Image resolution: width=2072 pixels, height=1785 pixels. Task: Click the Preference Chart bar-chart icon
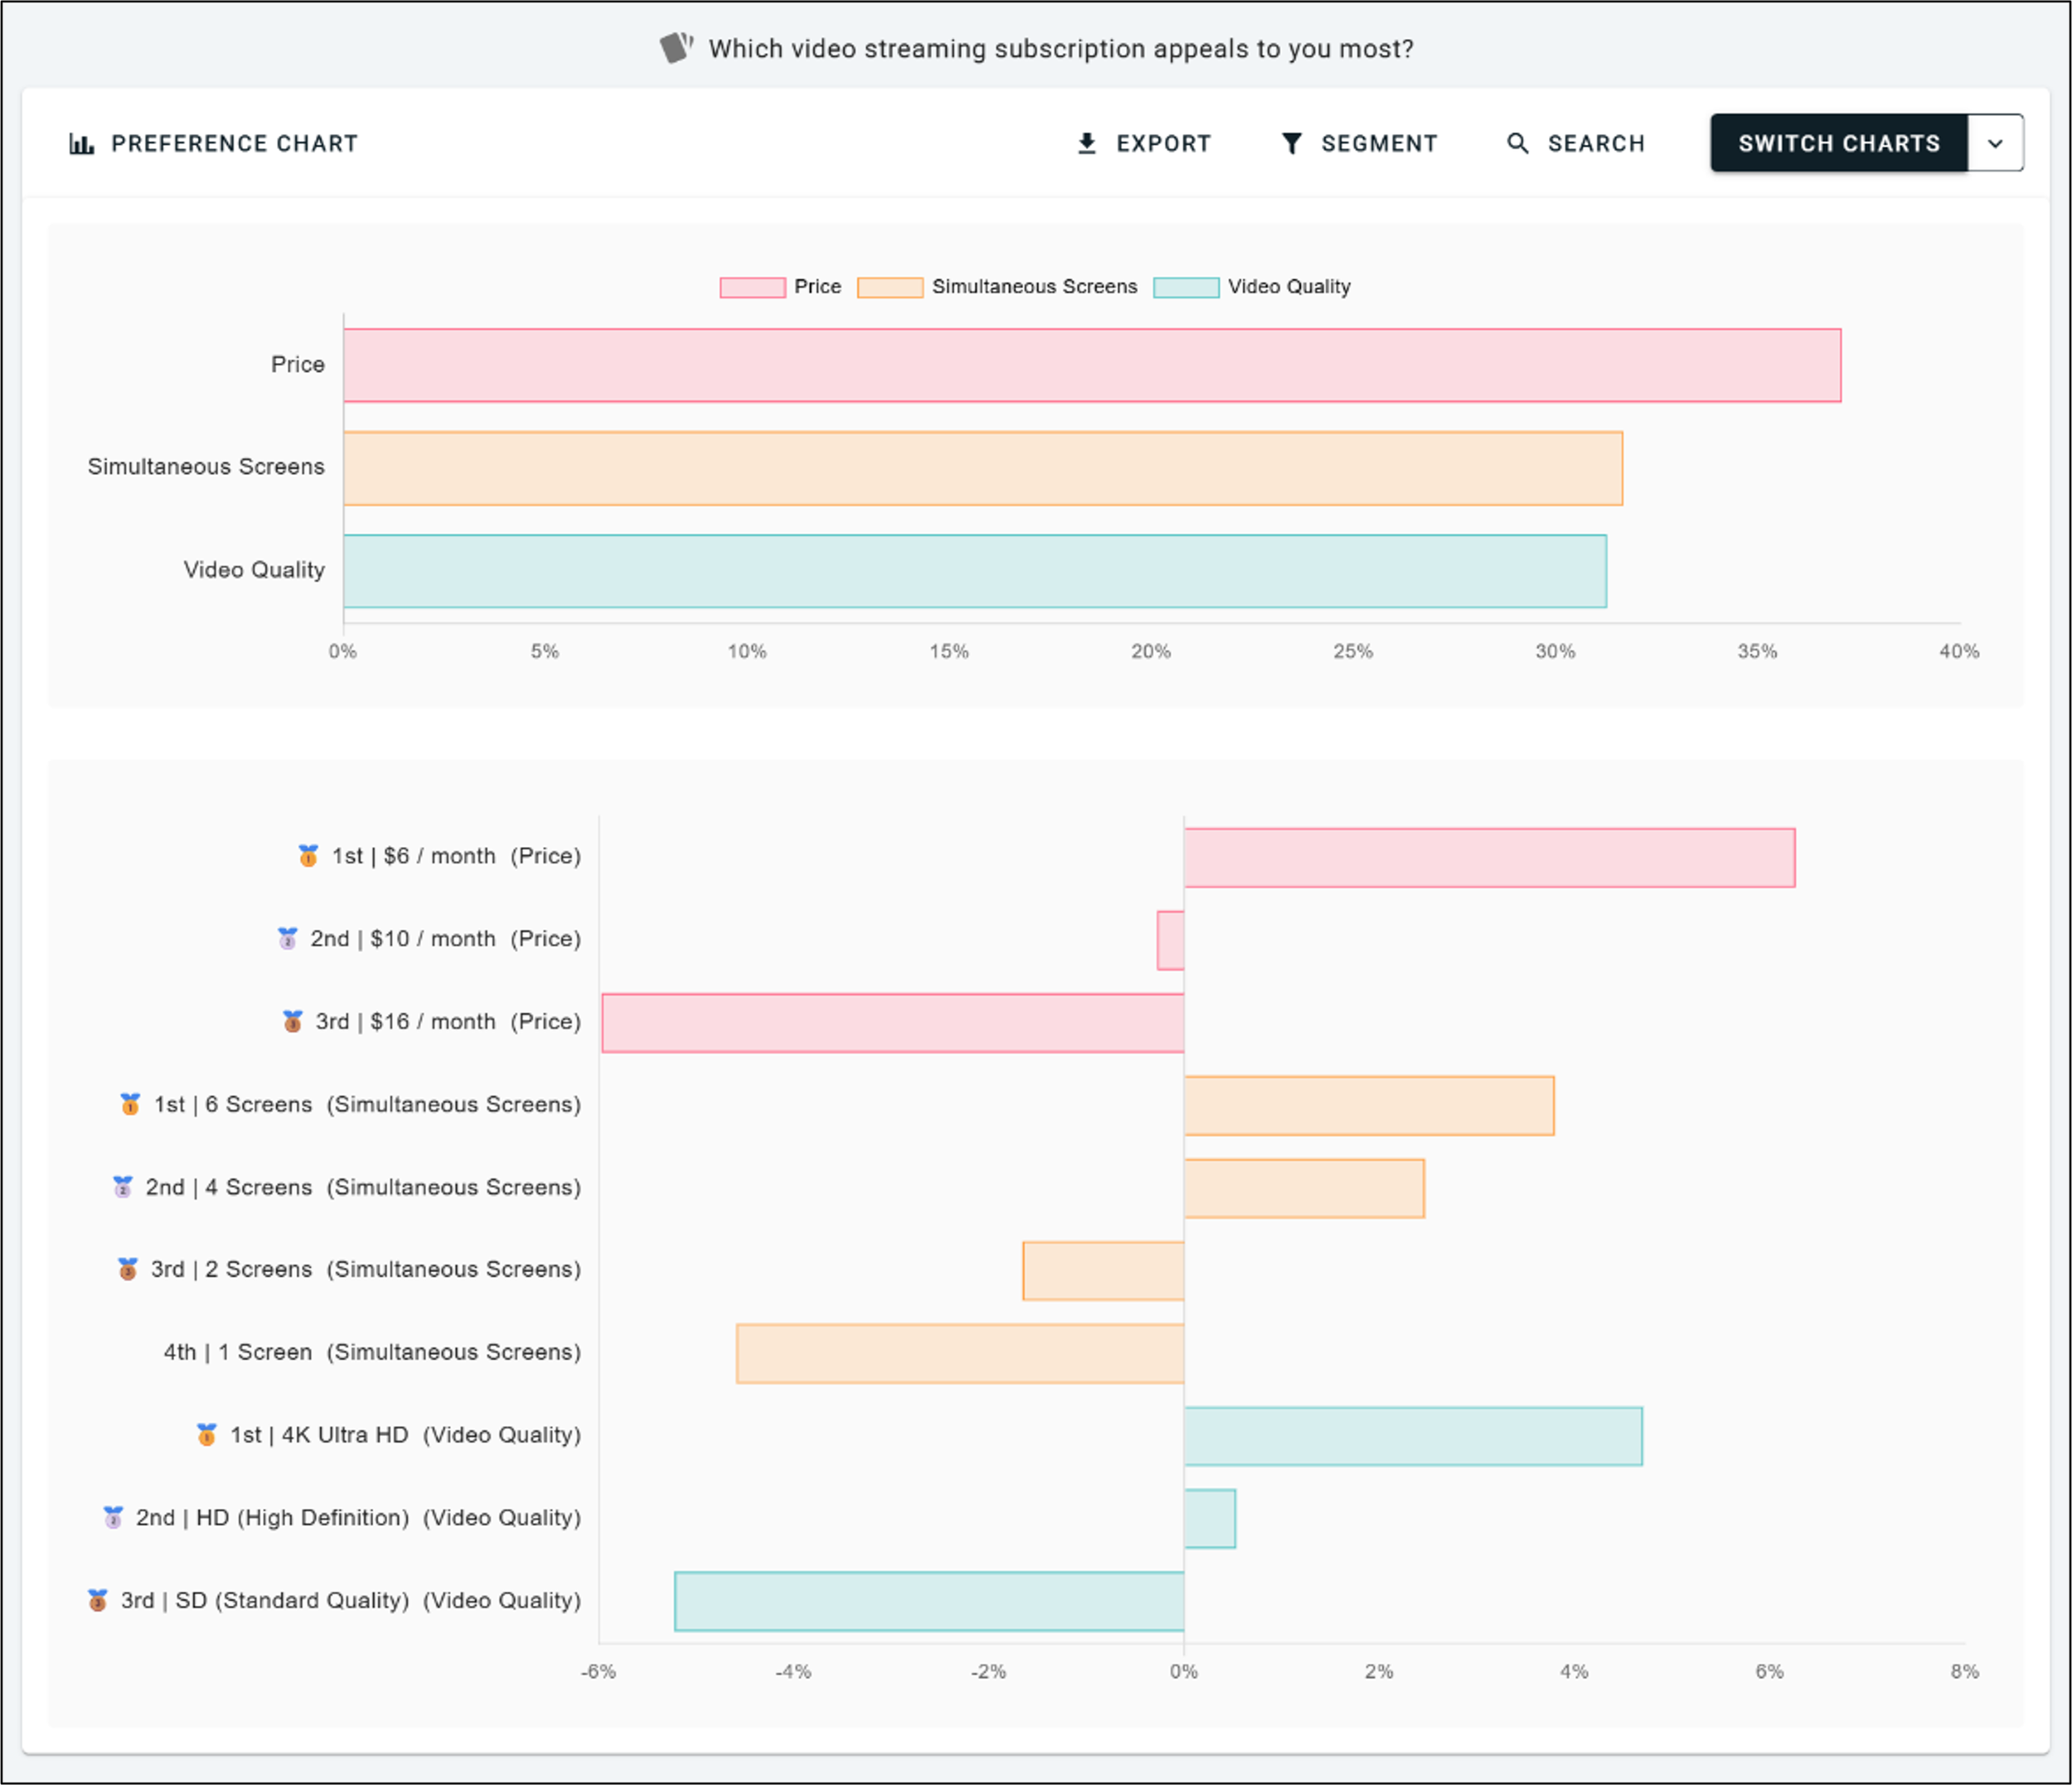point(81,143)
